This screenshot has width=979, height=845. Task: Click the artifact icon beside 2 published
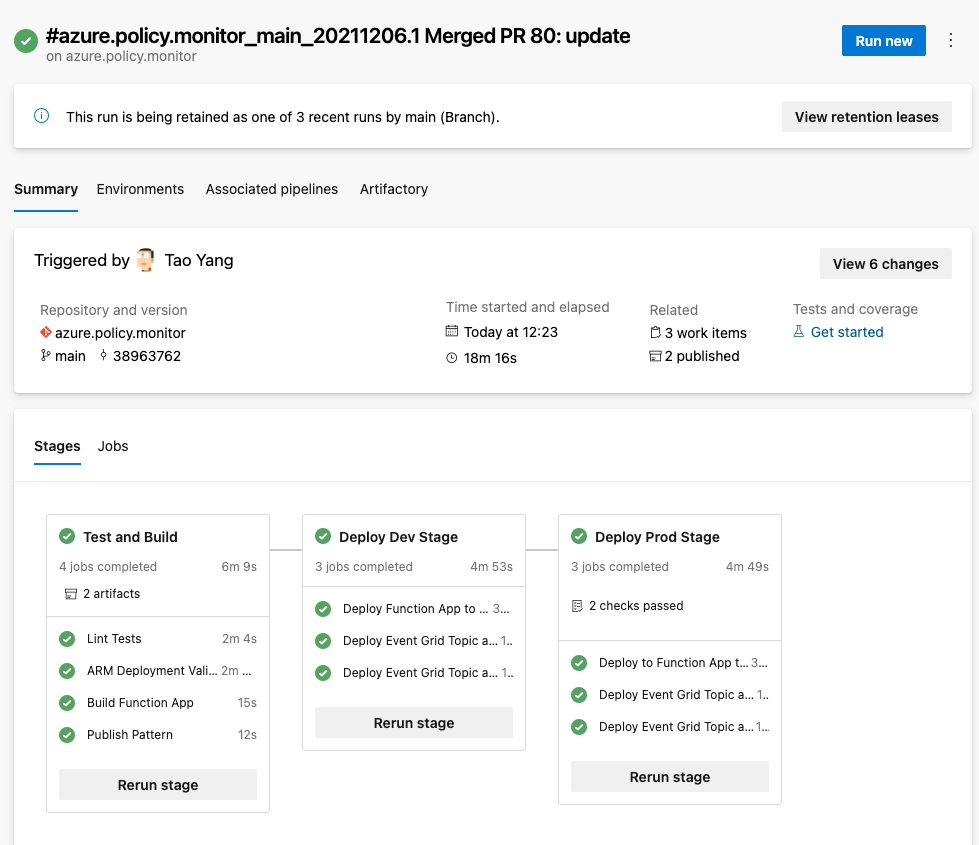[x=655, y=356]
